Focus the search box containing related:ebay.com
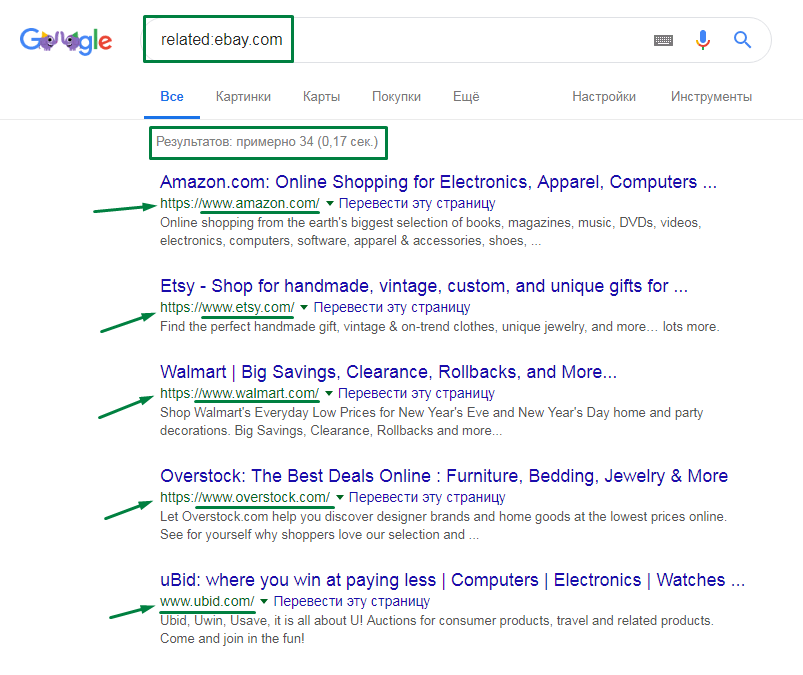Image resolution: width=803 pixels, height=675 pixels. (x=456, y=40)
